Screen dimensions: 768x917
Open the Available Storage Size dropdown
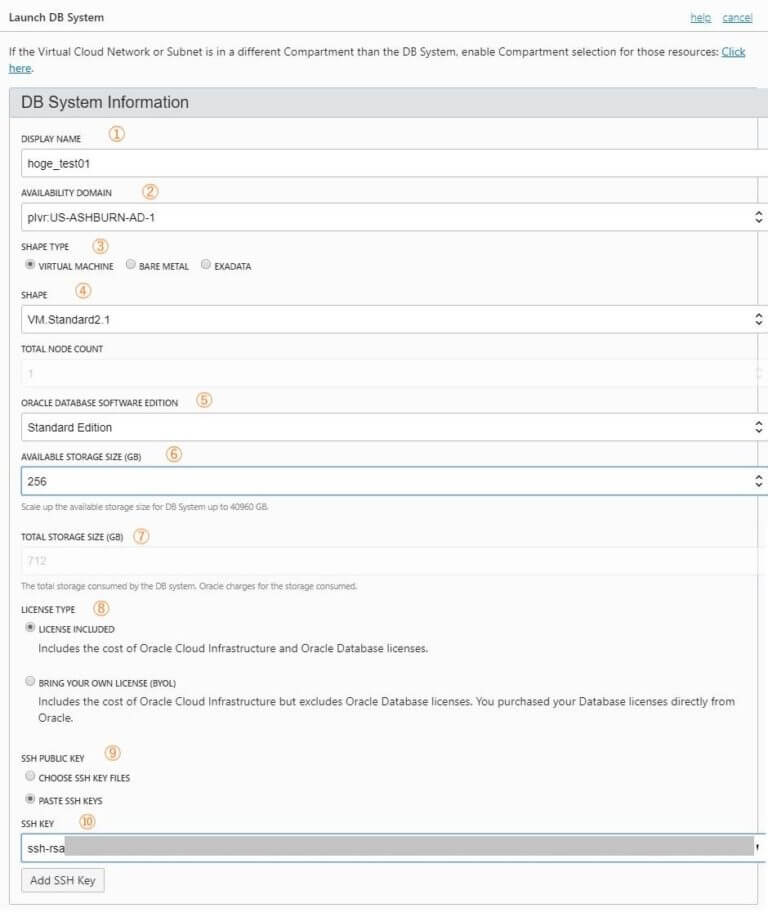[x=390, y=481]
